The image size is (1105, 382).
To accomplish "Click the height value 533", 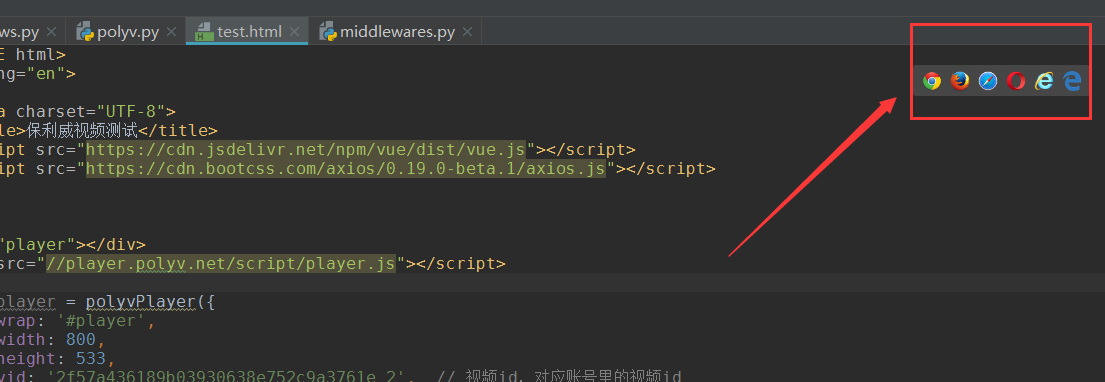I will coord(91,359).
